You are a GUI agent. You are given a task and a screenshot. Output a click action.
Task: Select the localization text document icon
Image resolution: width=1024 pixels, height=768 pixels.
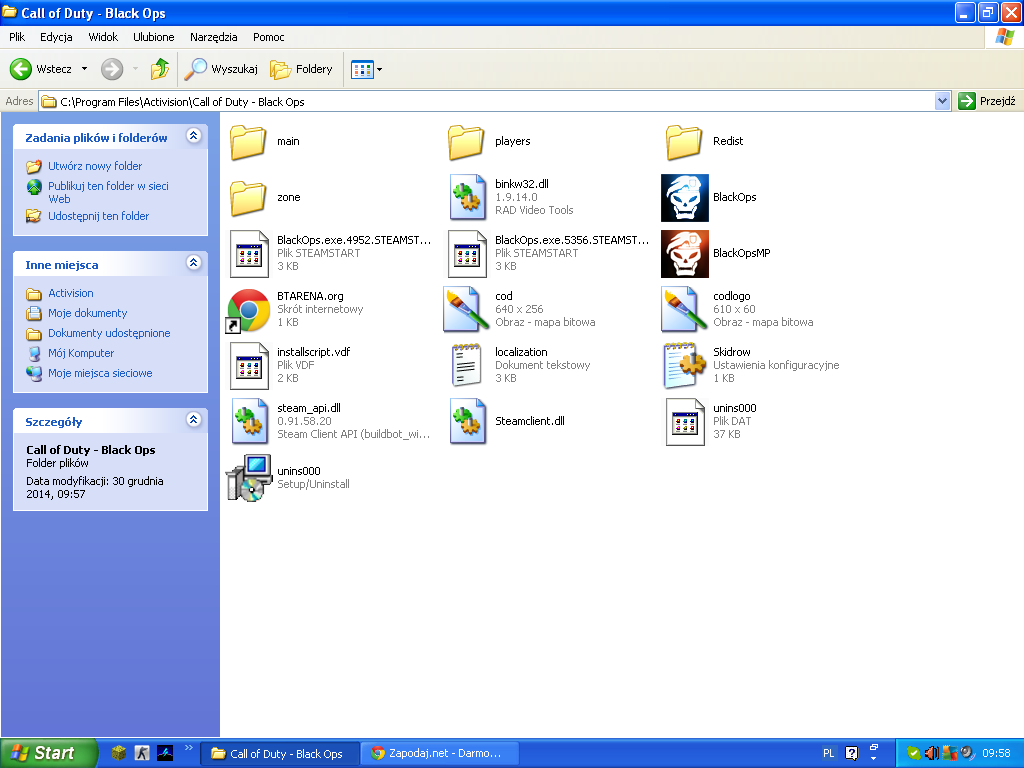[466, 366]
